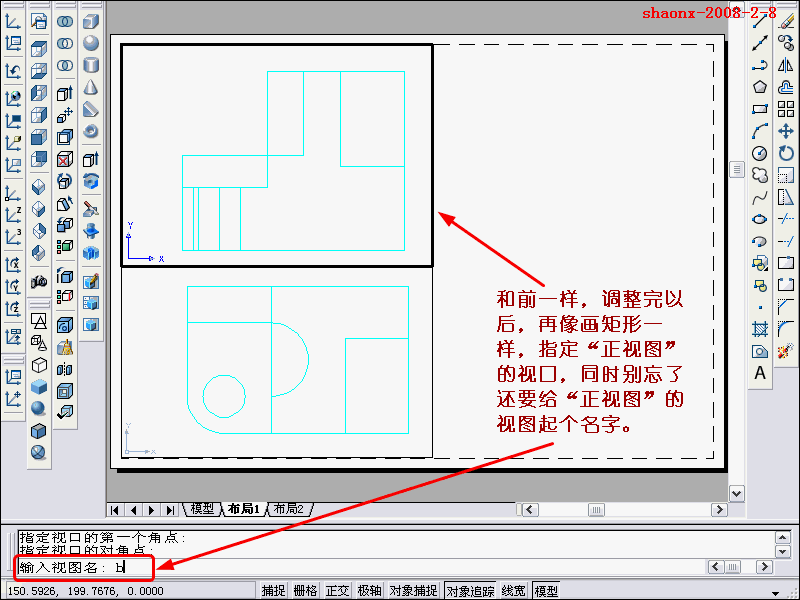Create a solid Torus primitive

[91, 131]
